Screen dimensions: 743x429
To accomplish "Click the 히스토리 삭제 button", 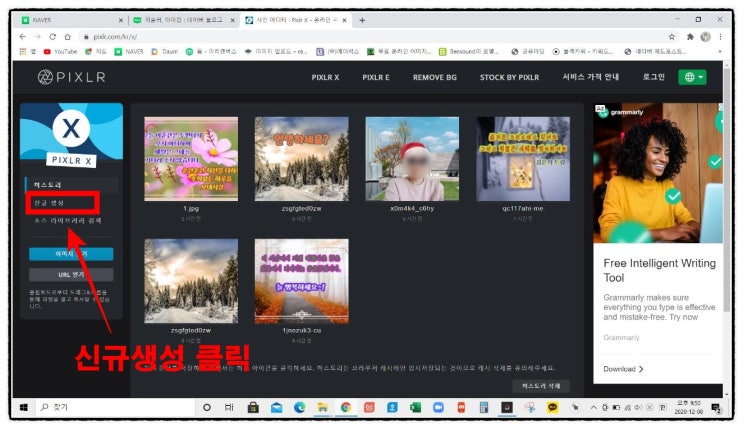I will pyautogui.click(x=541, y=386).
